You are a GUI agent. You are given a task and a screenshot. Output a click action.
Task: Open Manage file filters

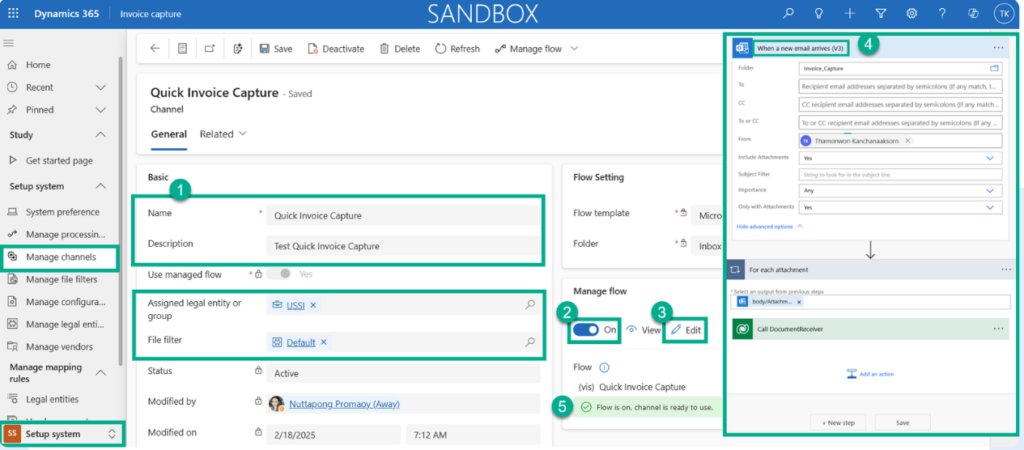[x=61, y=279]
